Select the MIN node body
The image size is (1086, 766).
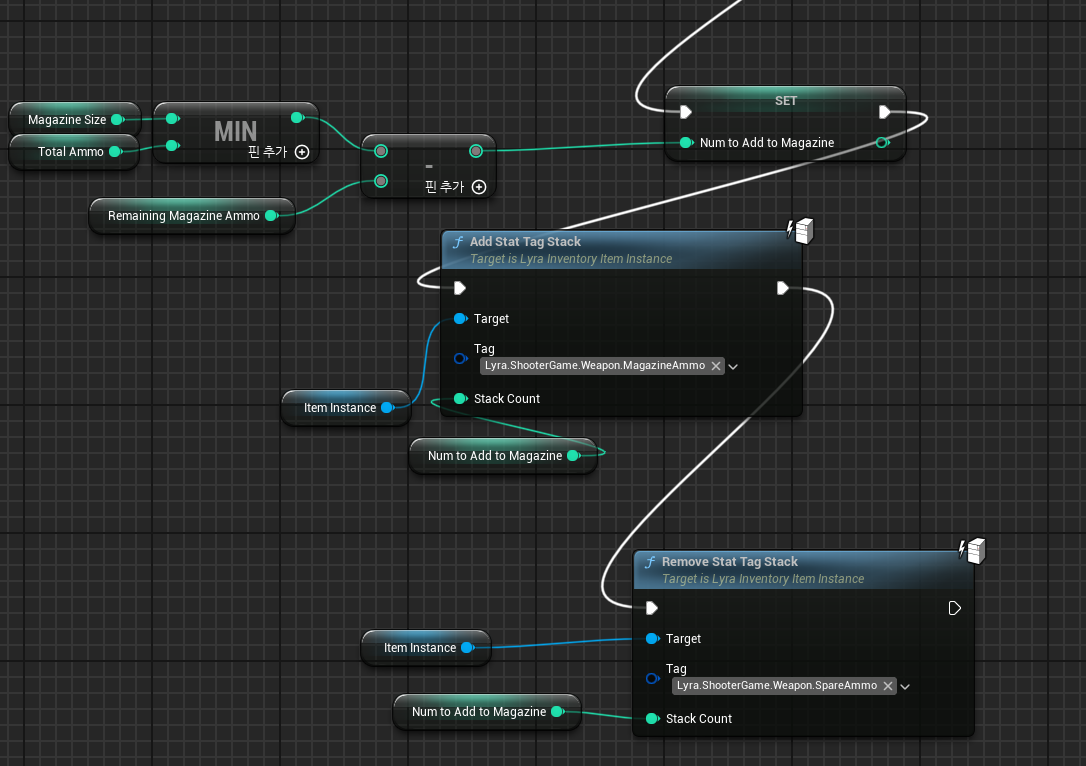tap(235, 132)
